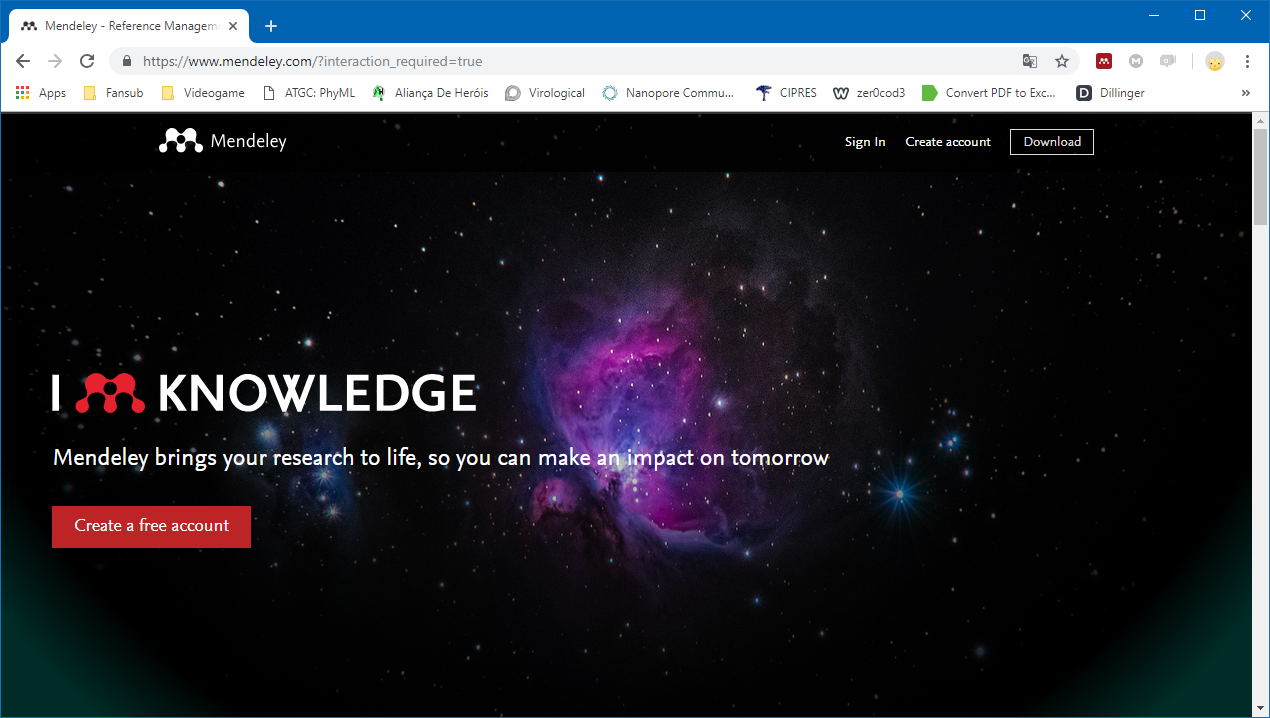Close the Mendeley tab
Screen dimensions: 1270x718
pos(233,26)
